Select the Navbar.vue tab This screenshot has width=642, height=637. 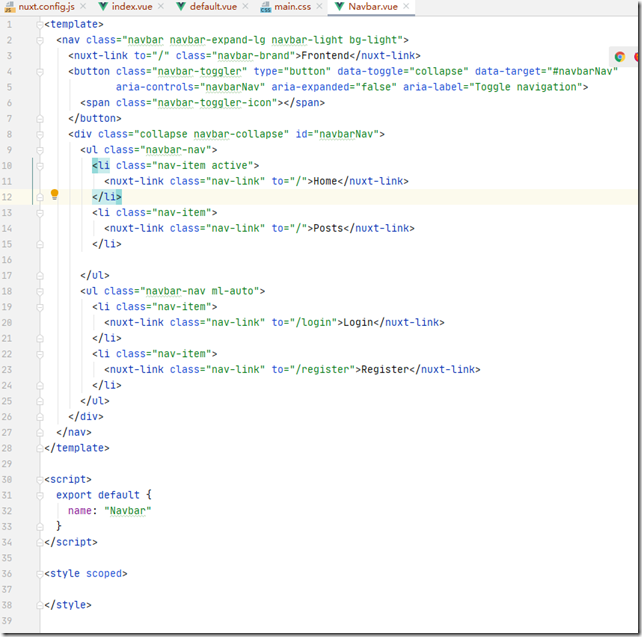(373, 7)
